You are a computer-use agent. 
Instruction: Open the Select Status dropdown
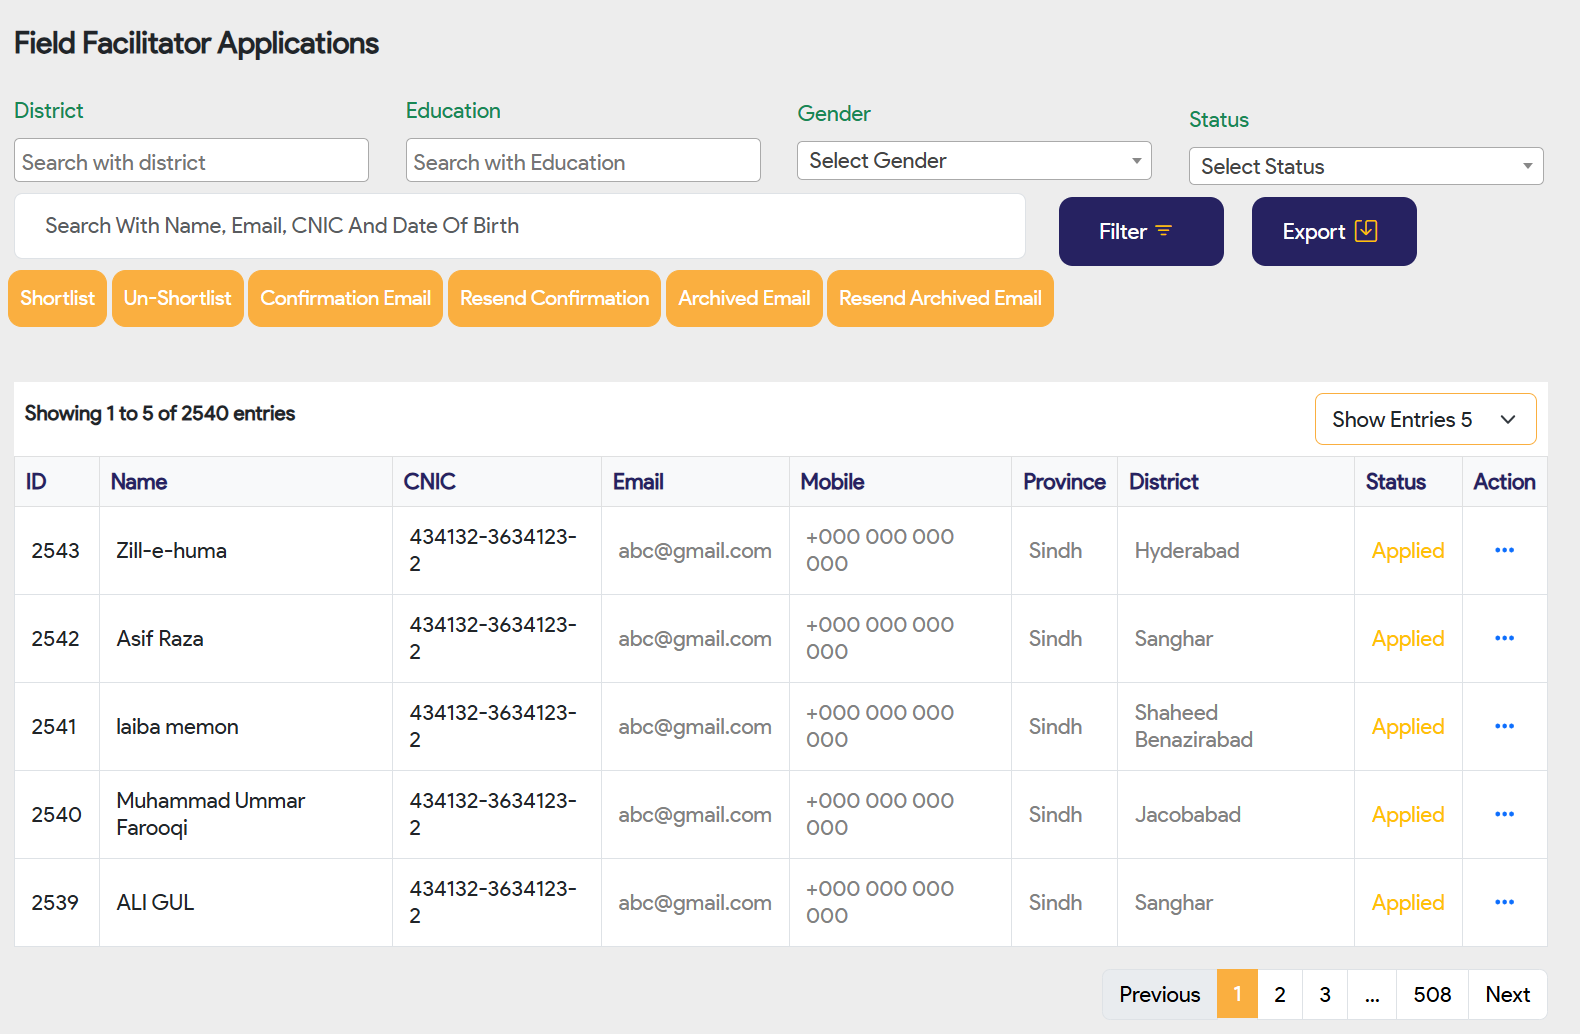1365,167
